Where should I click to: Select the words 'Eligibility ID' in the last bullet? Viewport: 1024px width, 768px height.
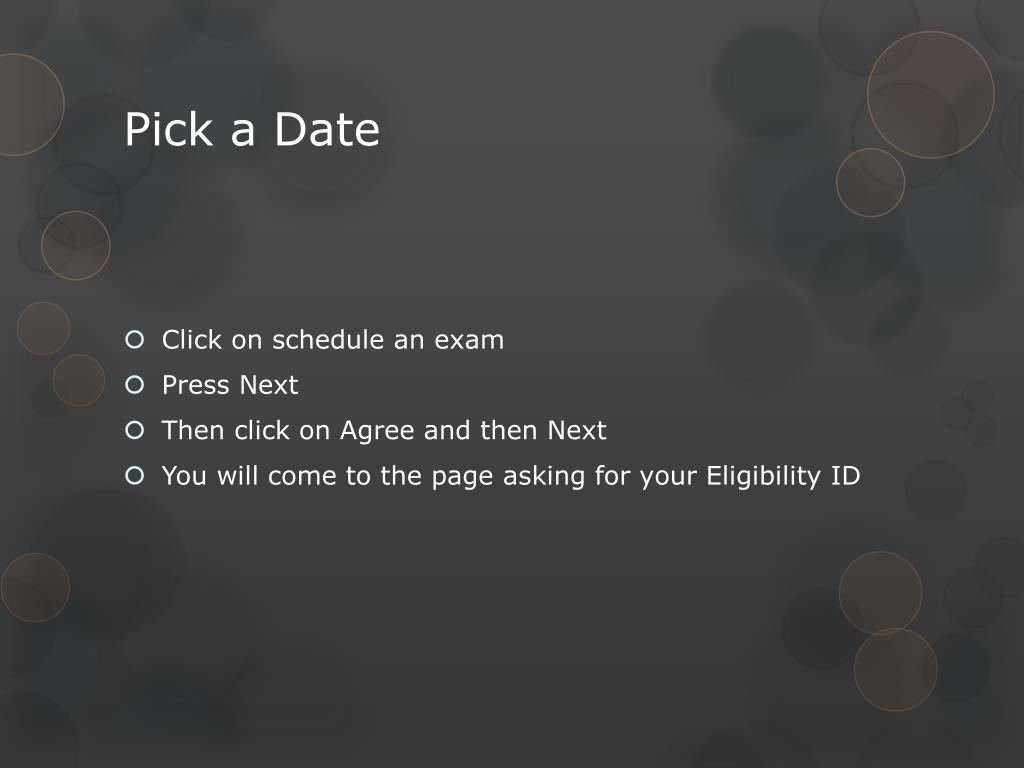(x=783, y=477)
